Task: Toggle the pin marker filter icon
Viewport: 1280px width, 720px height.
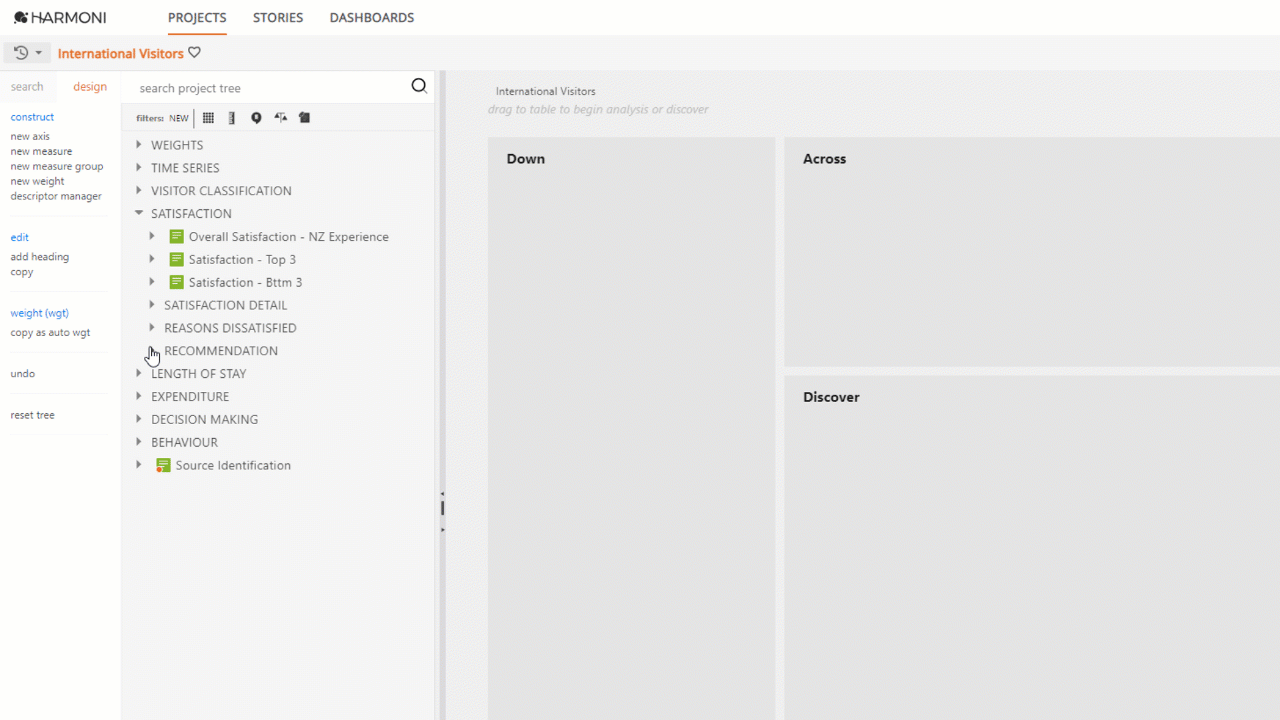Action: coord(256,118)
